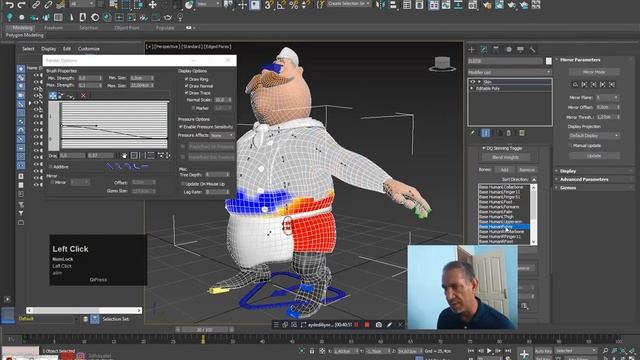Click Remove Modifier trash icon below modifier stack
The width and height of the screenshot is (640, 360).
[x=509, y=133]
